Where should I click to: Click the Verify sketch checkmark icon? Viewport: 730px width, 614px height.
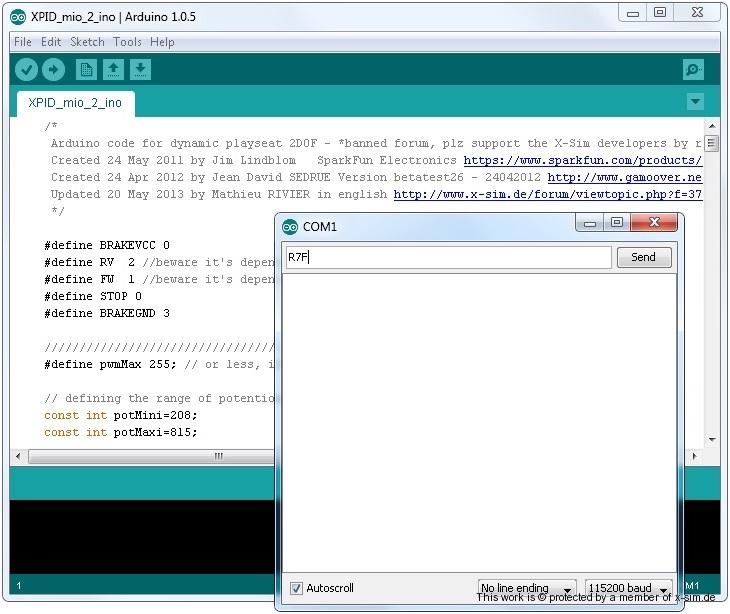tap(26, 70)
